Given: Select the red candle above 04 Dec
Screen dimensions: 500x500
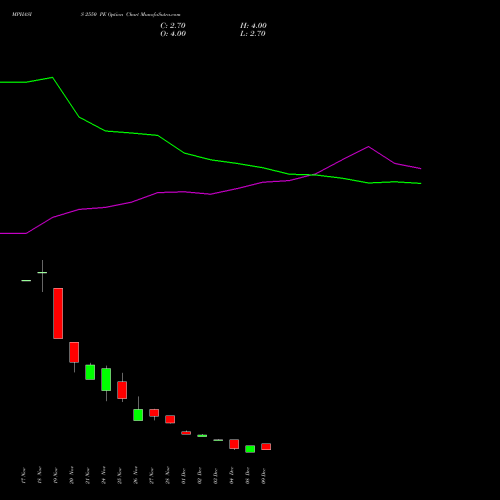Looking at the screenshot, I should tap(234, 444).
